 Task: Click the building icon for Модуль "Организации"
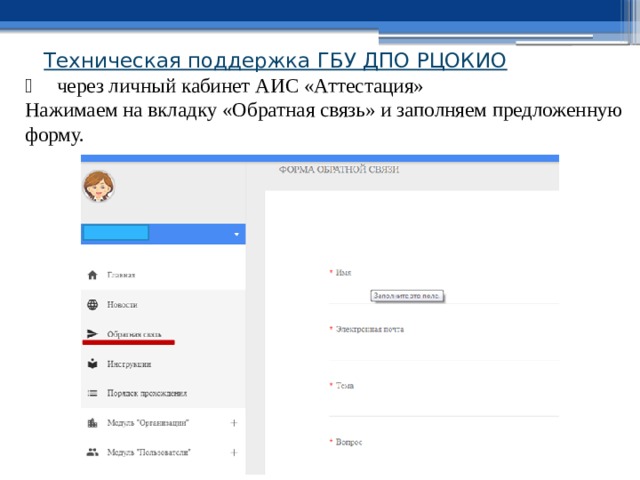pyautogui.click(x=93, y=422)
